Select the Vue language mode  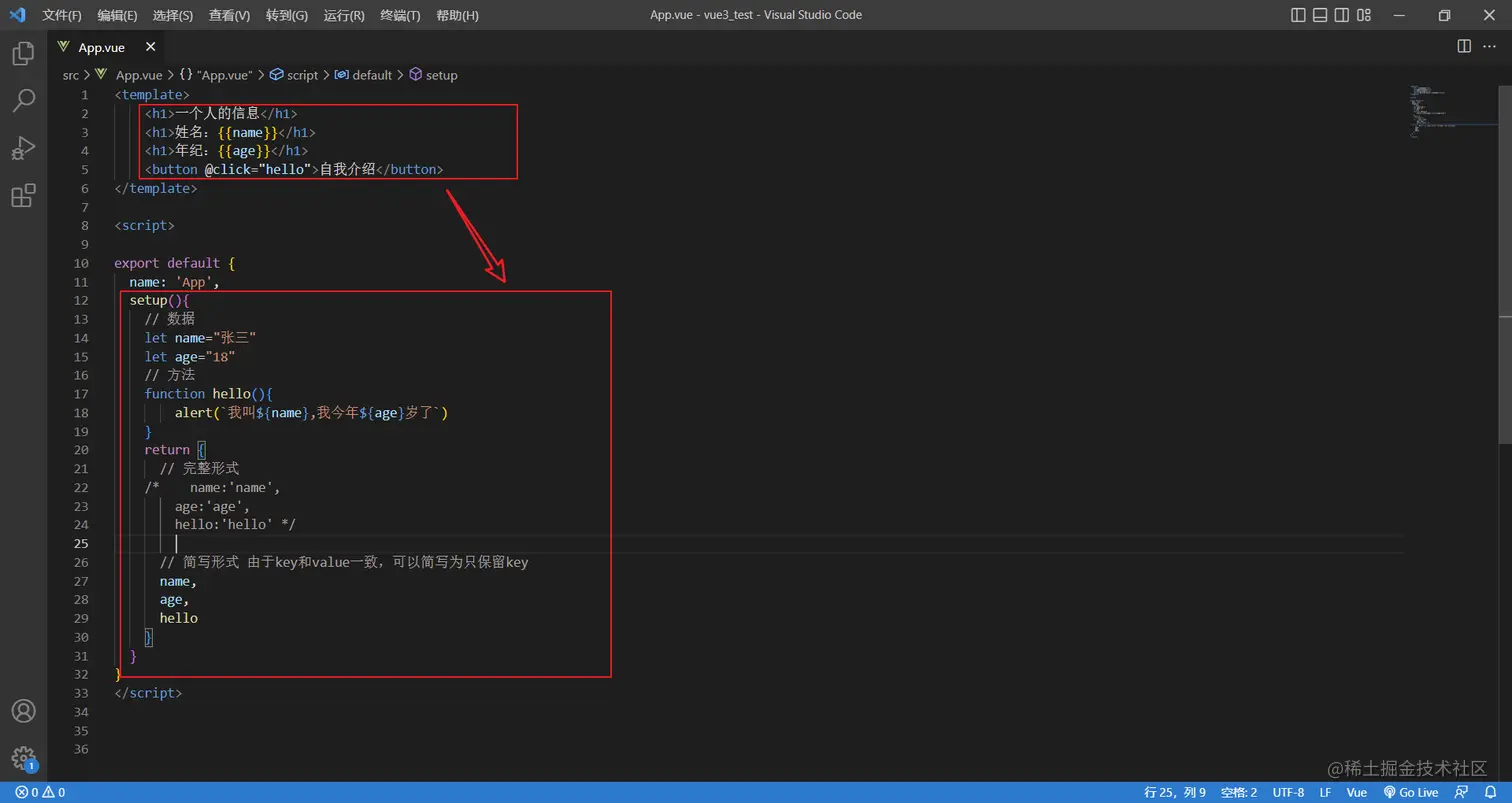(1357, 792)
